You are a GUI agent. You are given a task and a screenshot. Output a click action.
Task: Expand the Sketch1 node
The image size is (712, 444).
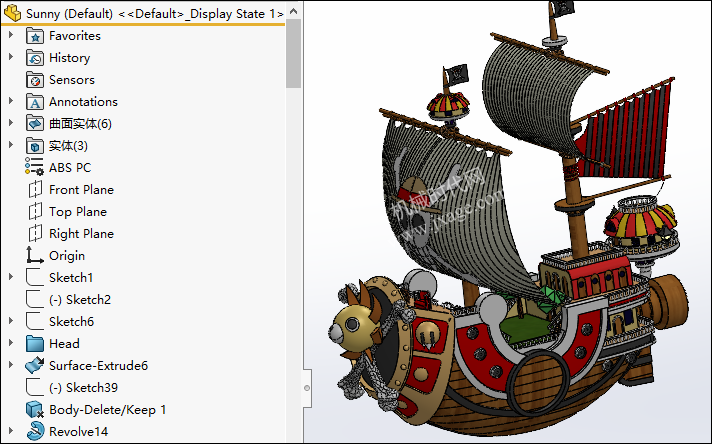pyautogui.click(x=11, y=276)
